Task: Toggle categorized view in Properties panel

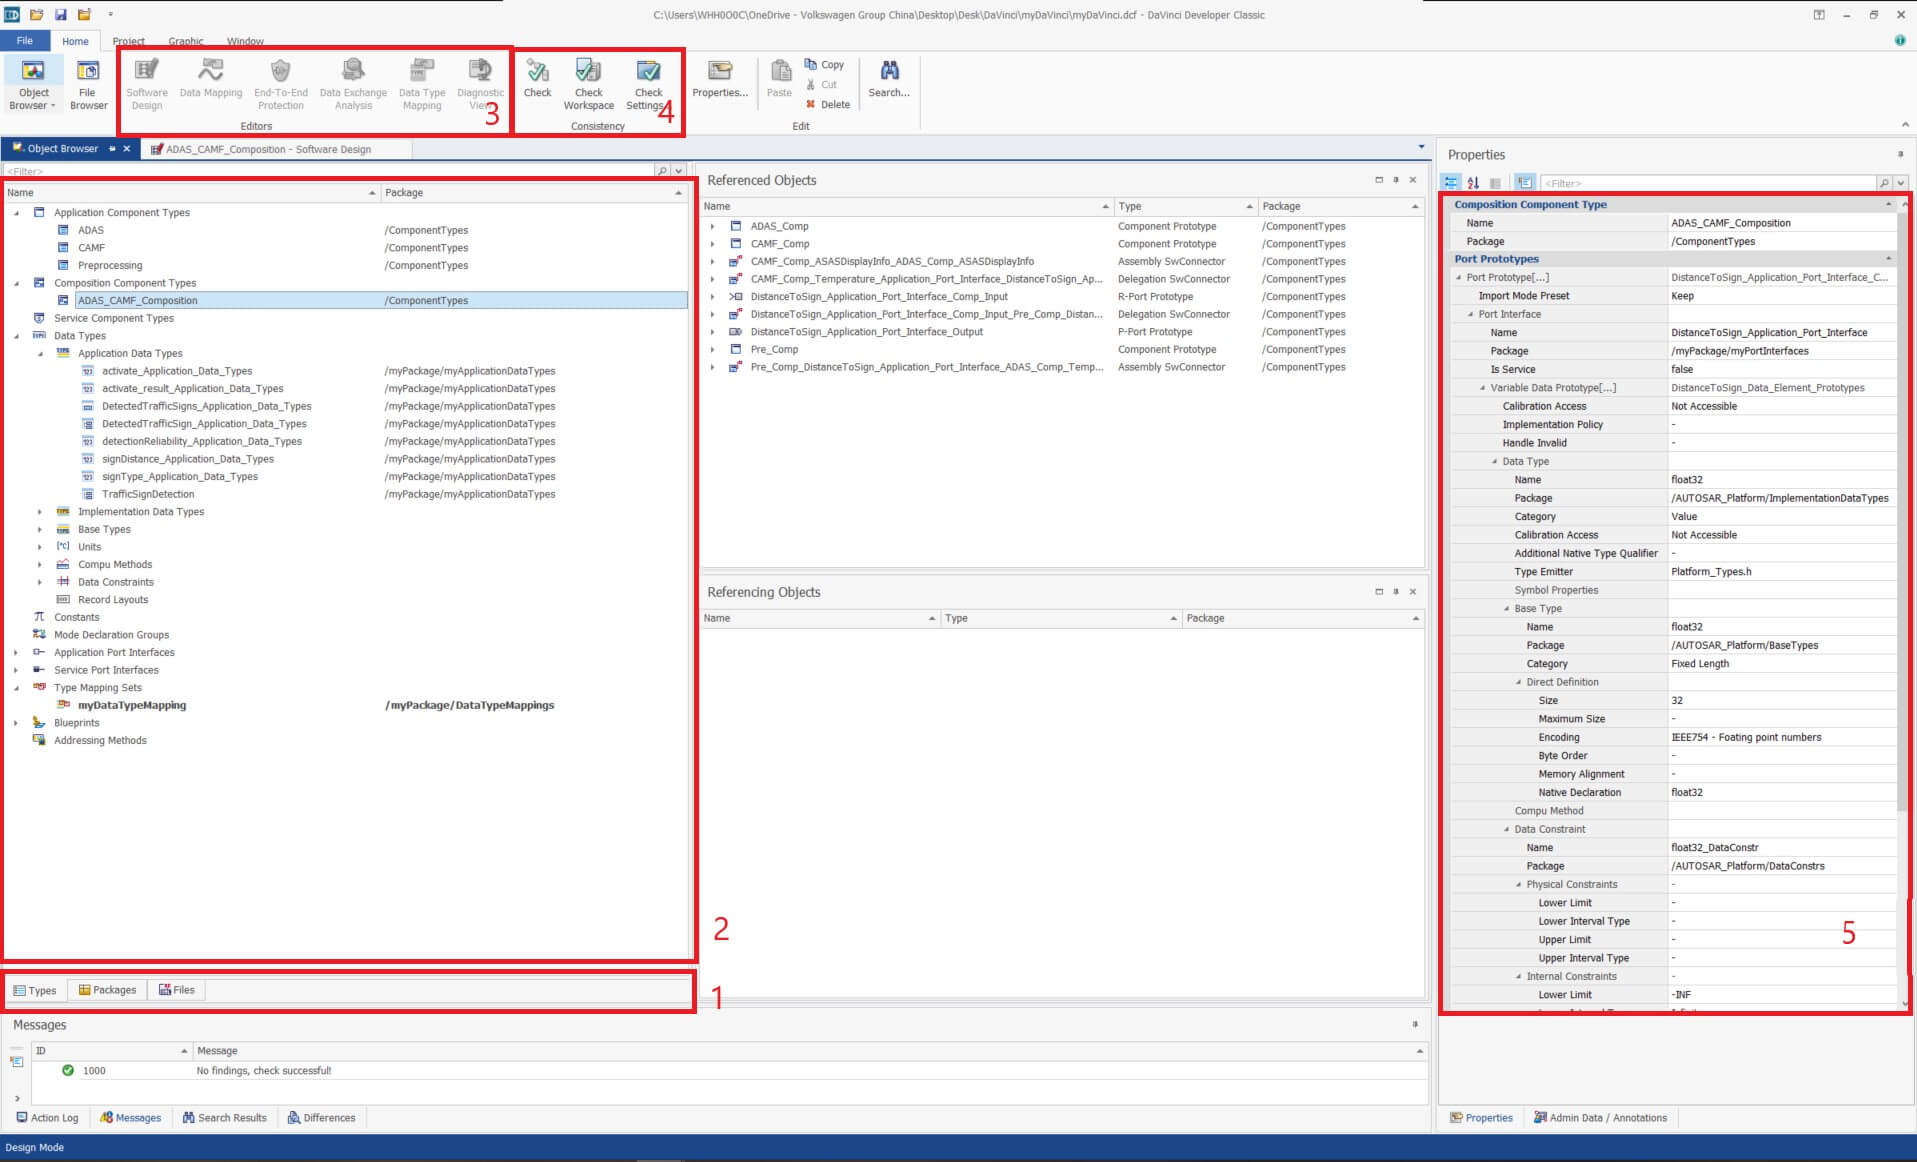Action: (1450, 183)
